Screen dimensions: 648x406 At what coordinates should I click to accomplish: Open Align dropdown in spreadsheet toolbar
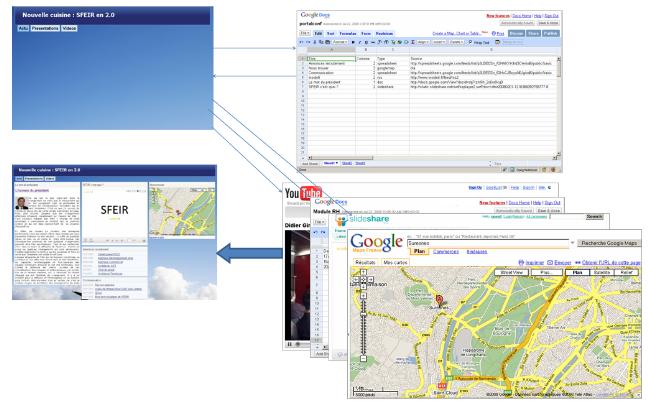423,42
